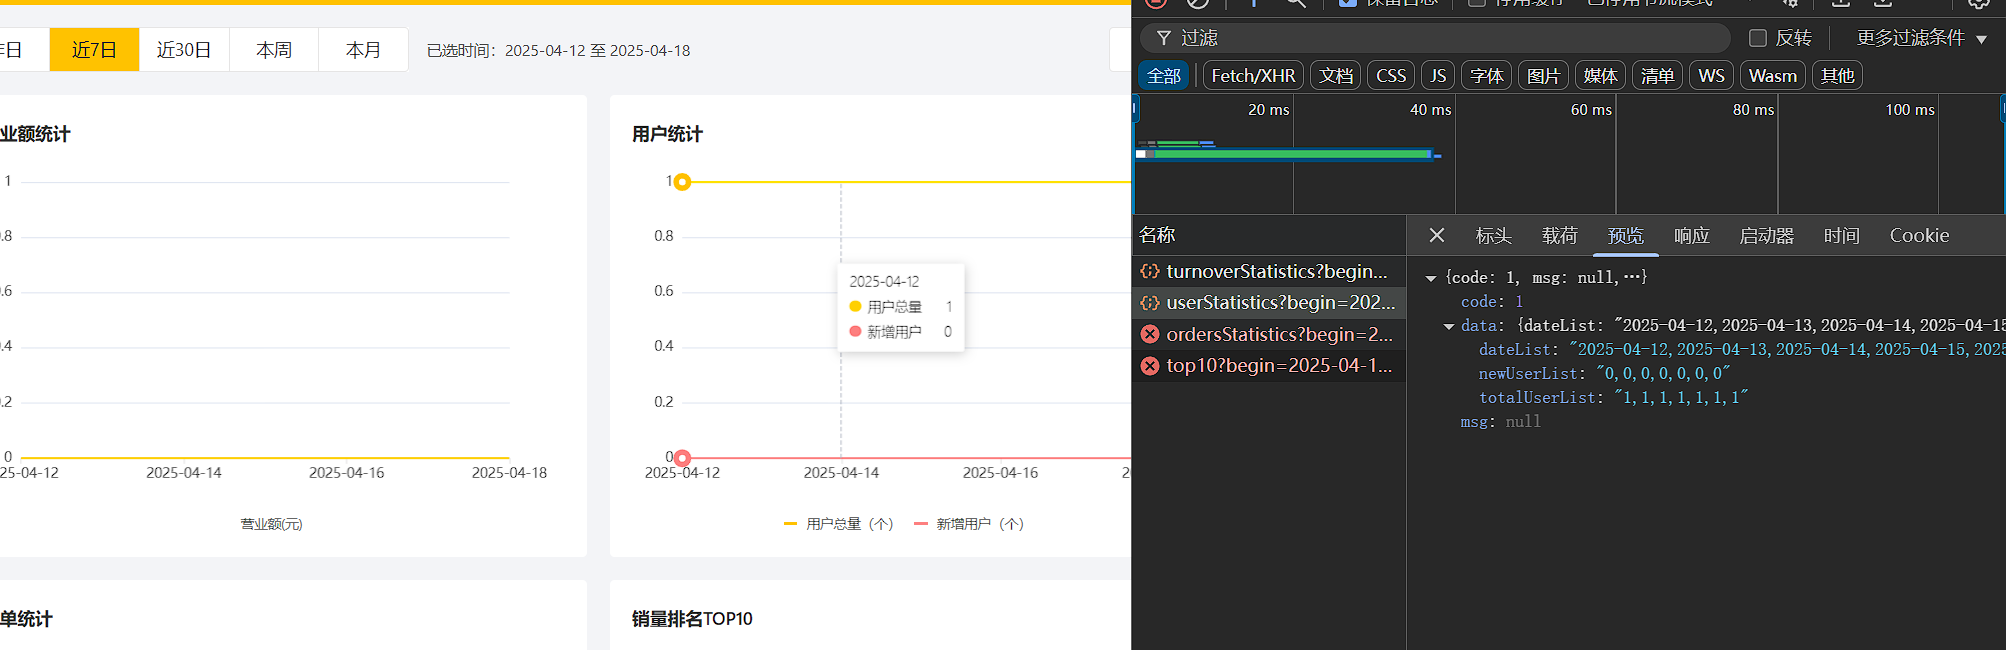2006x650 pixels.
Task: Click the totalUserList property in preview
Action: [1613, 398]
